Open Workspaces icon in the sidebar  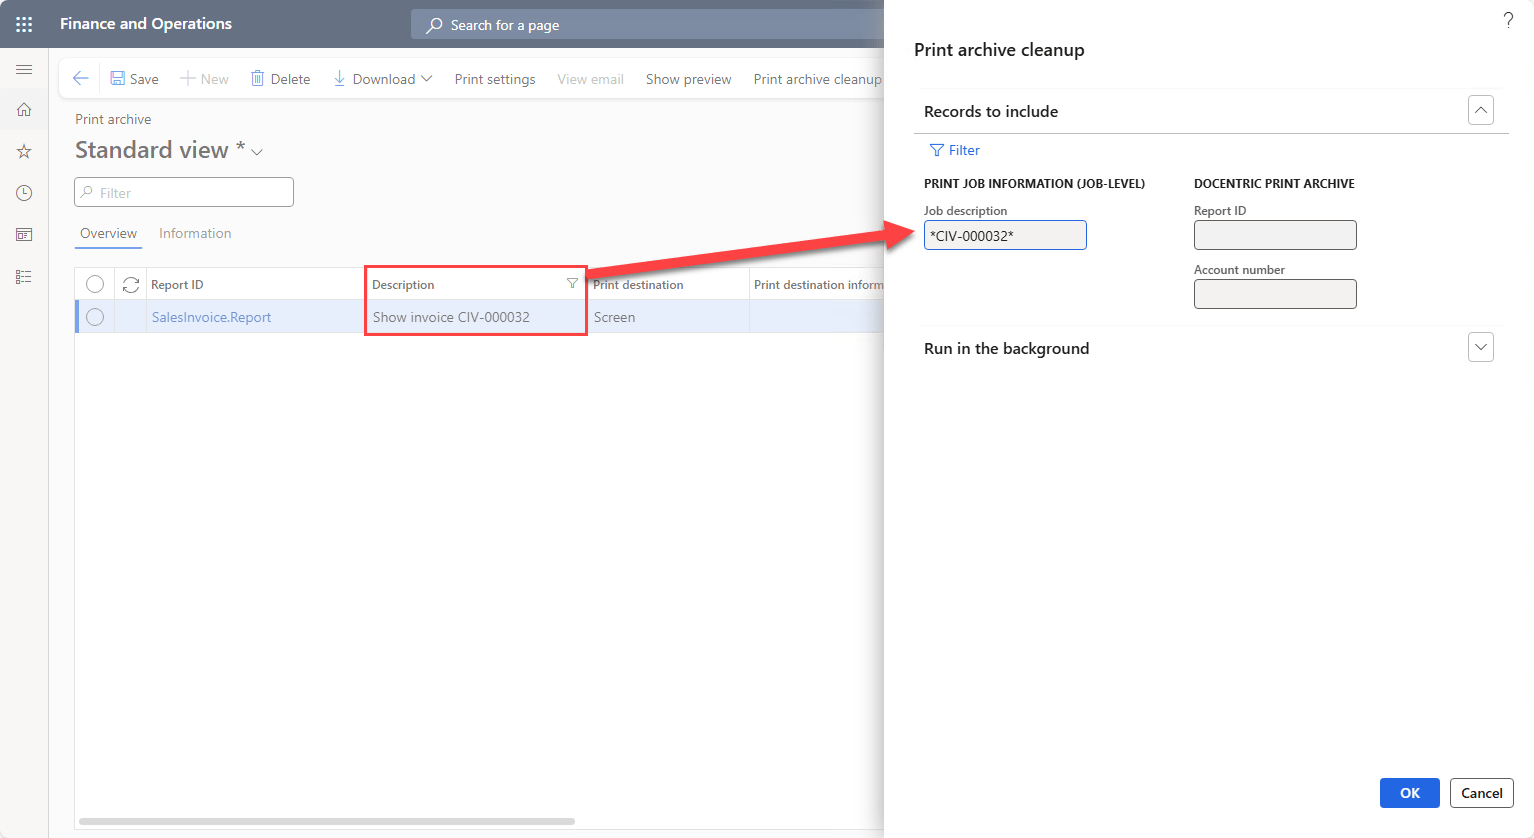[x=24, y=235]
